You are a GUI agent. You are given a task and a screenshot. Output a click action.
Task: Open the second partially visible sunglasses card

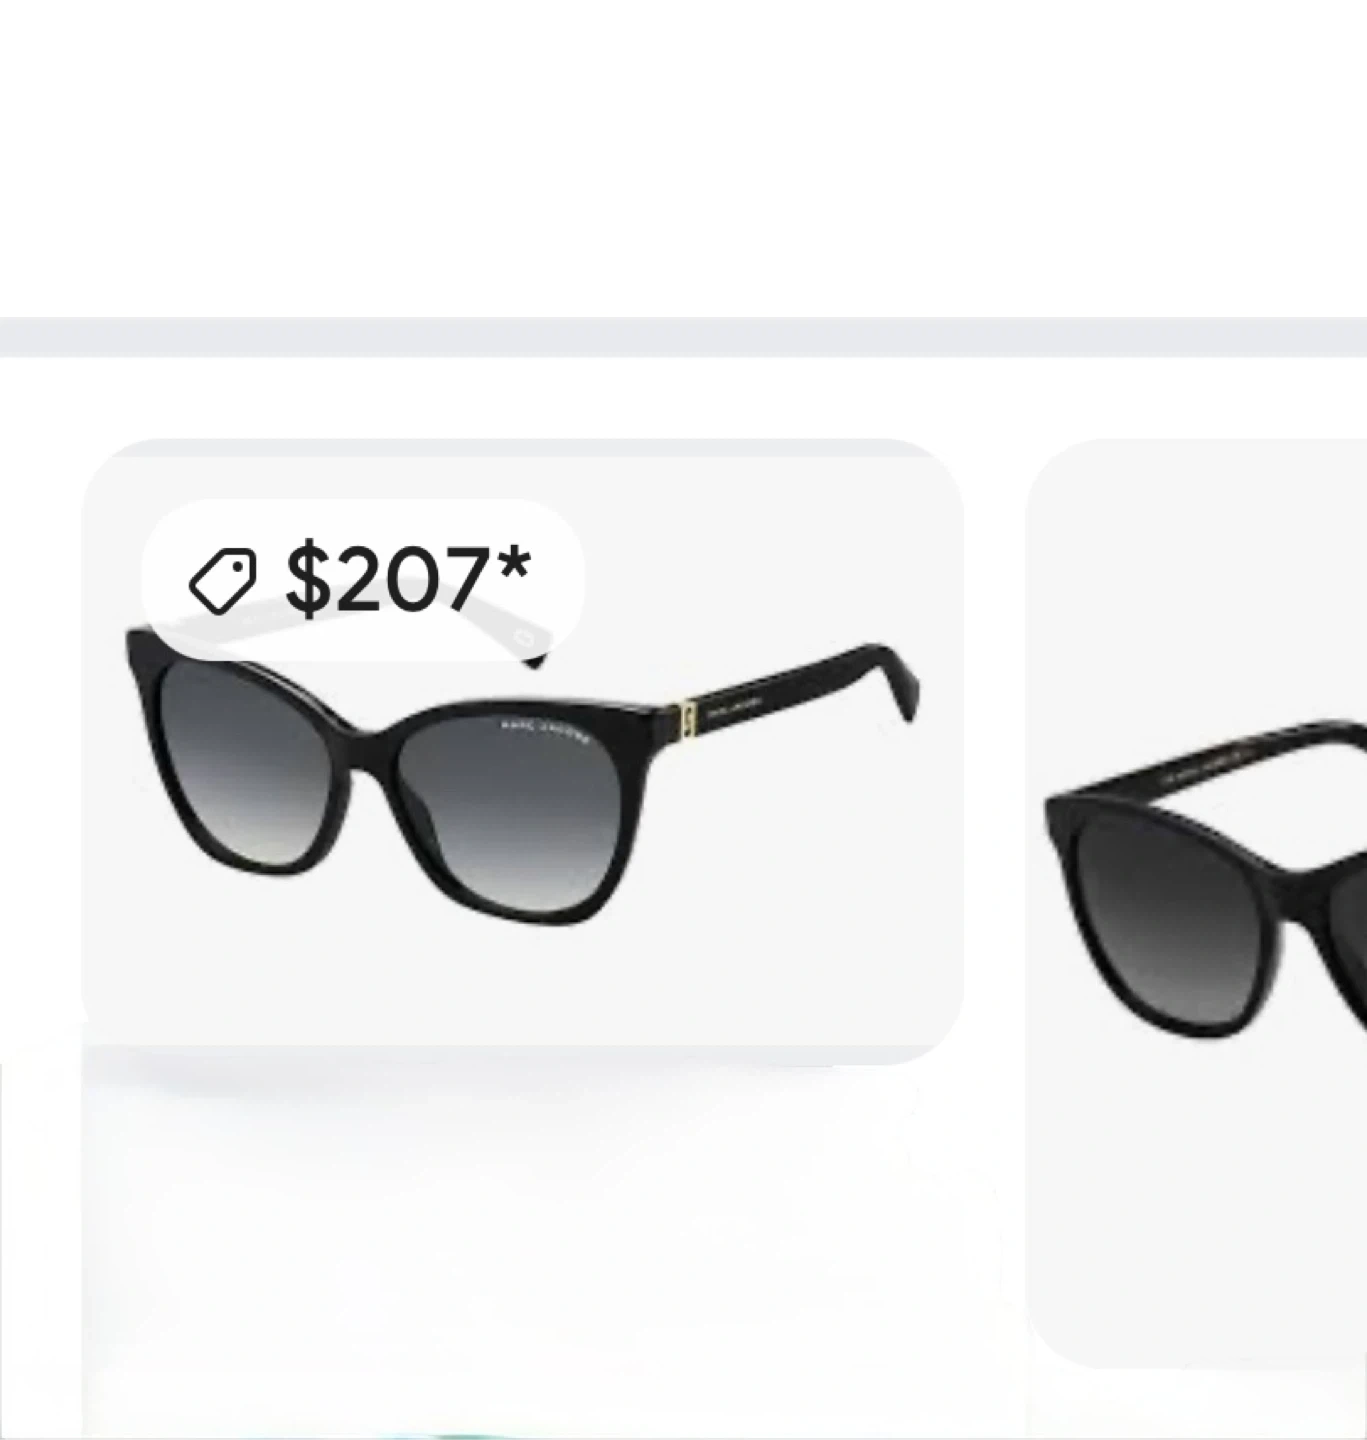tap(1196, 900)
